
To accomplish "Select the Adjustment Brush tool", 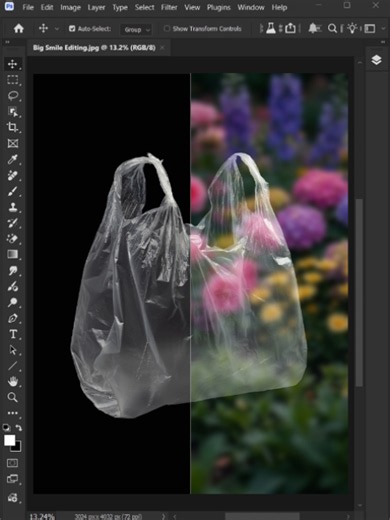I will (x=13, y=286).
